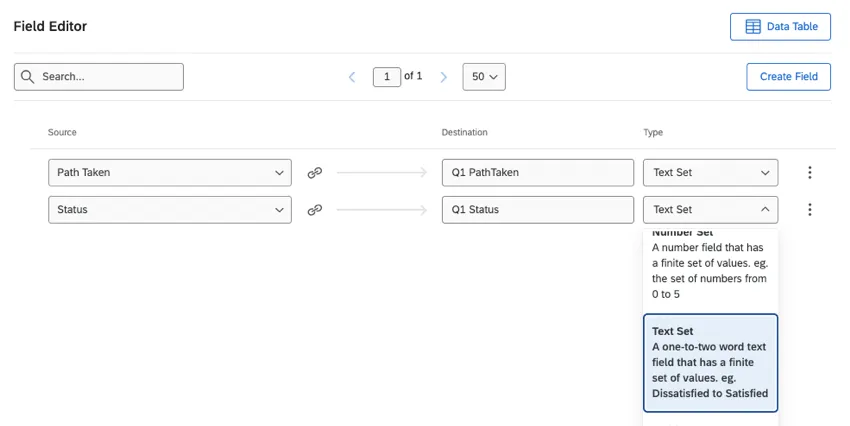Viewport: 850px width, 426px height.
Task: Open the Data Table view
Action: [780, 27]
